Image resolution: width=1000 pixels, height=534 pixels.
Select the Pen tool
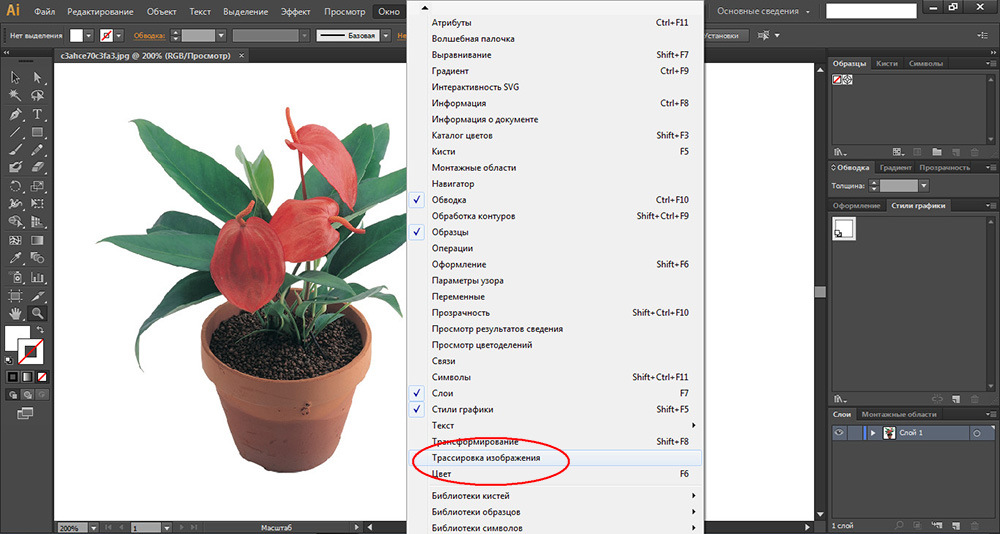[x=16, y=114]
